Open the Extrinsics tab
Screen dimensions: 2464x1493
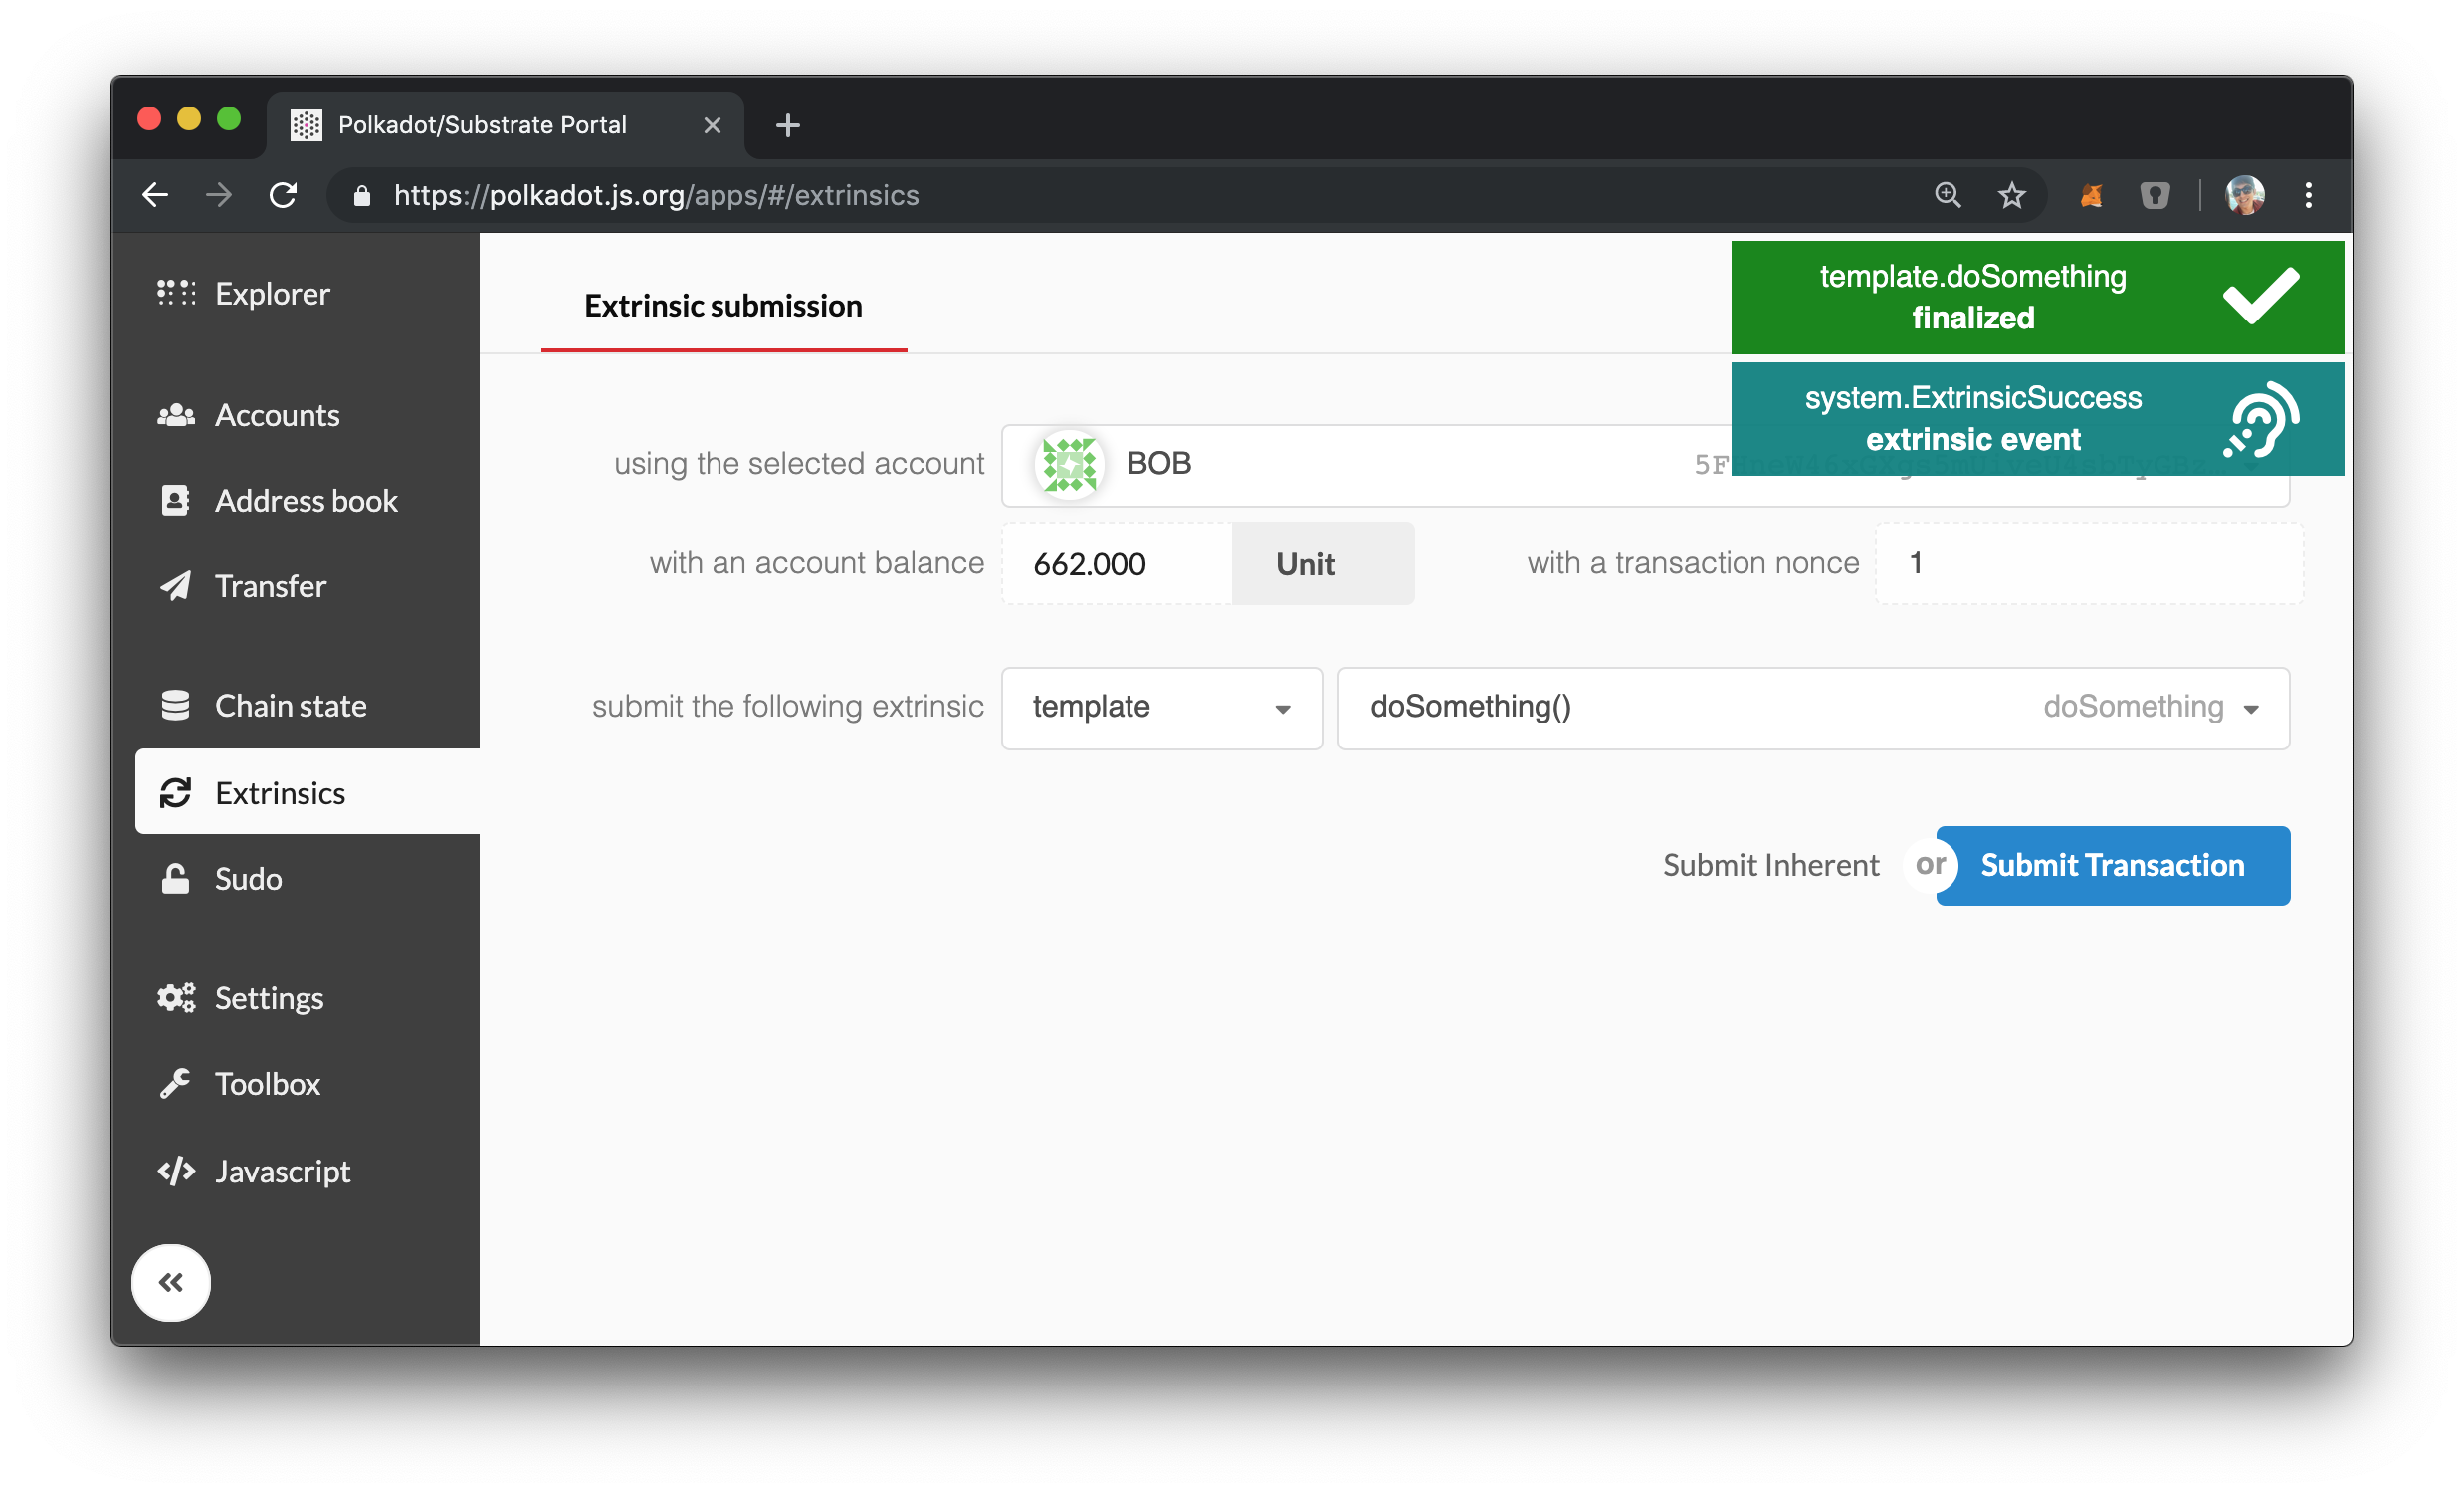pyautogui.click(x=280, y=790)
